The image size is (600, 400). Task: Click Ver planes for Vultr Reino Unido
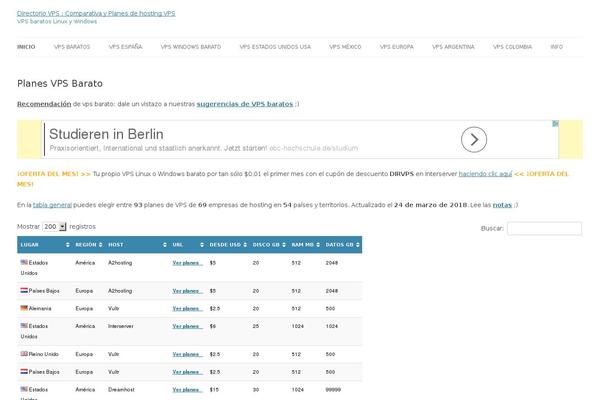[188, 354]
